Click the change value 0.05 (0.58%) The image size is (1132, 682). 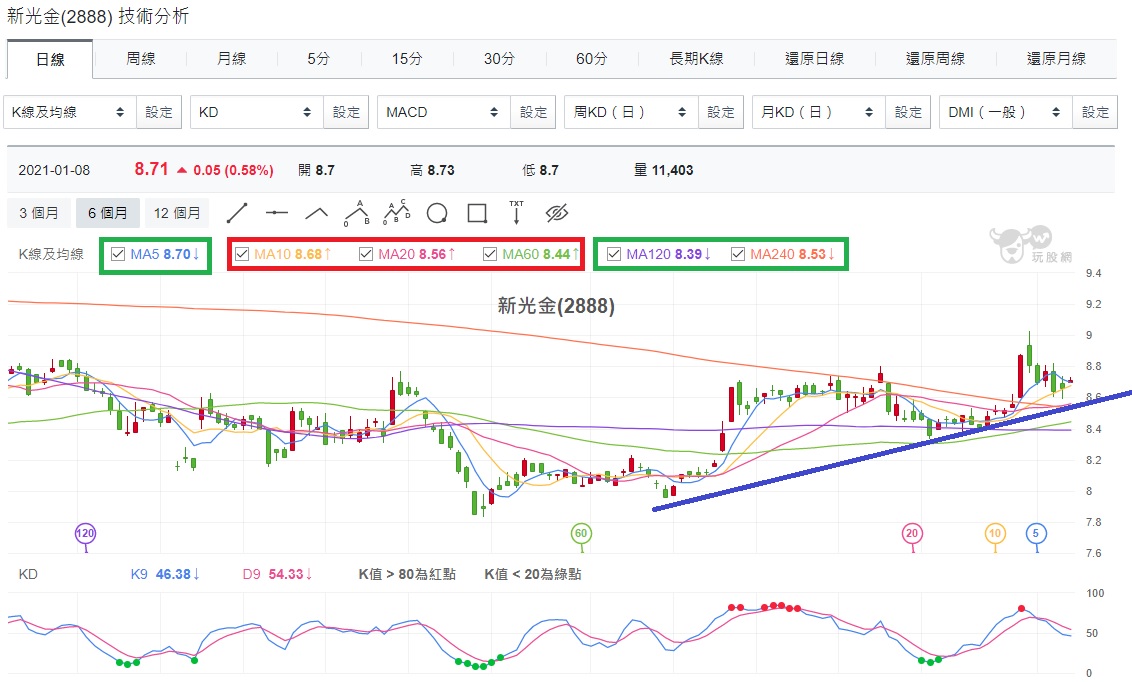(x=233, y=170)
